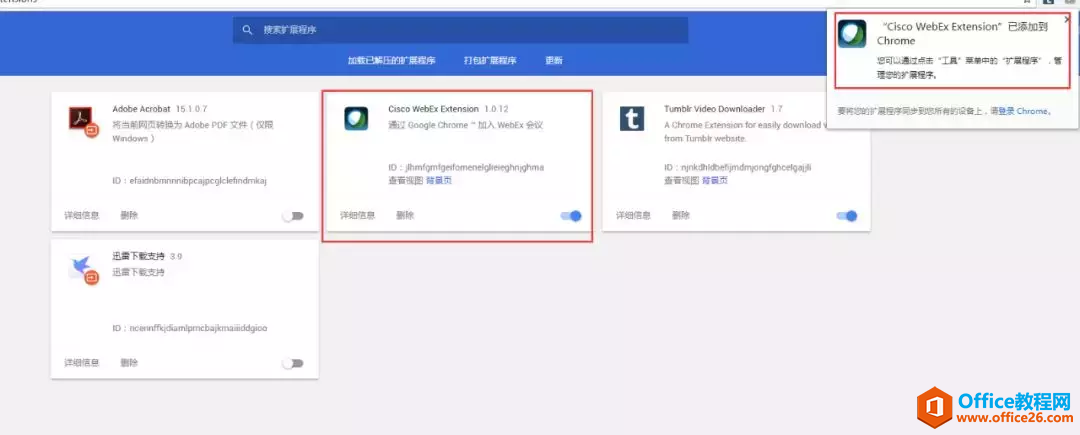1080x435 pixels.
Task: Disable the Cisco WebEx Extension toggle
Action: pyautogui.click(x=571, y=216)
